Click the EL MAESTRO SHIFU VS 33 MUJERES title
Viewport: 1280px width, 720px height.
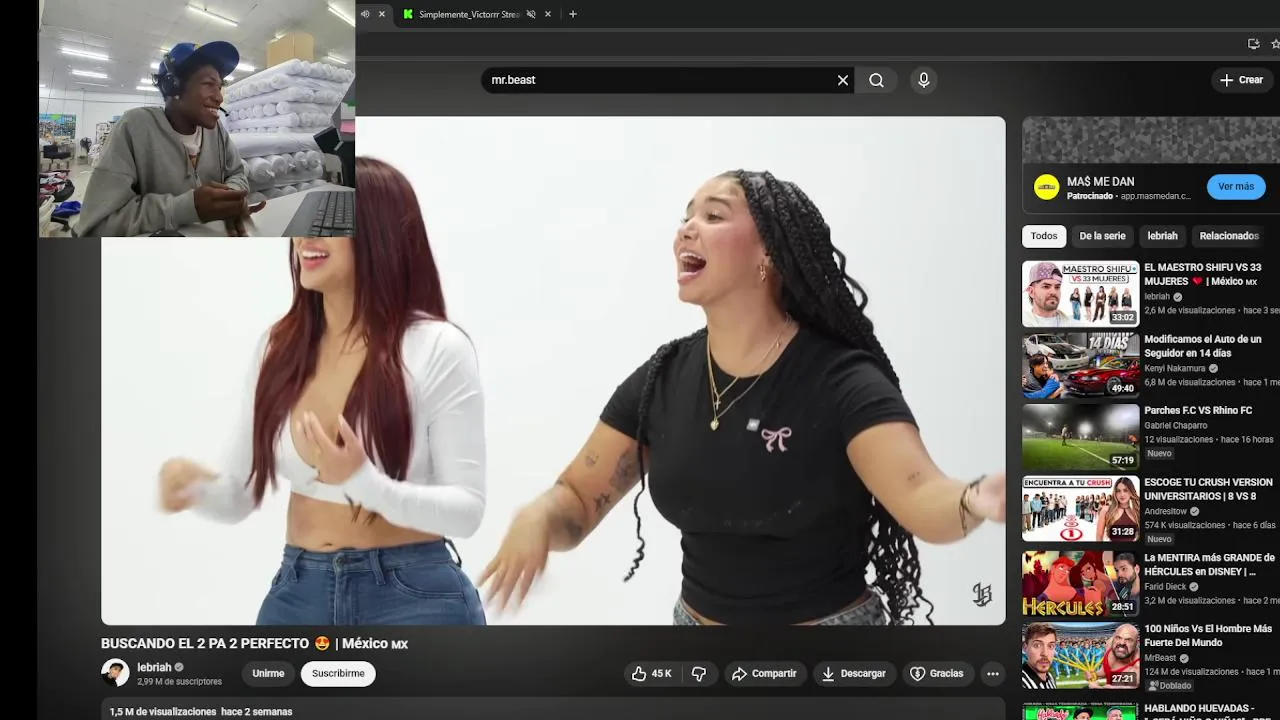click(x=1203, y=275)
